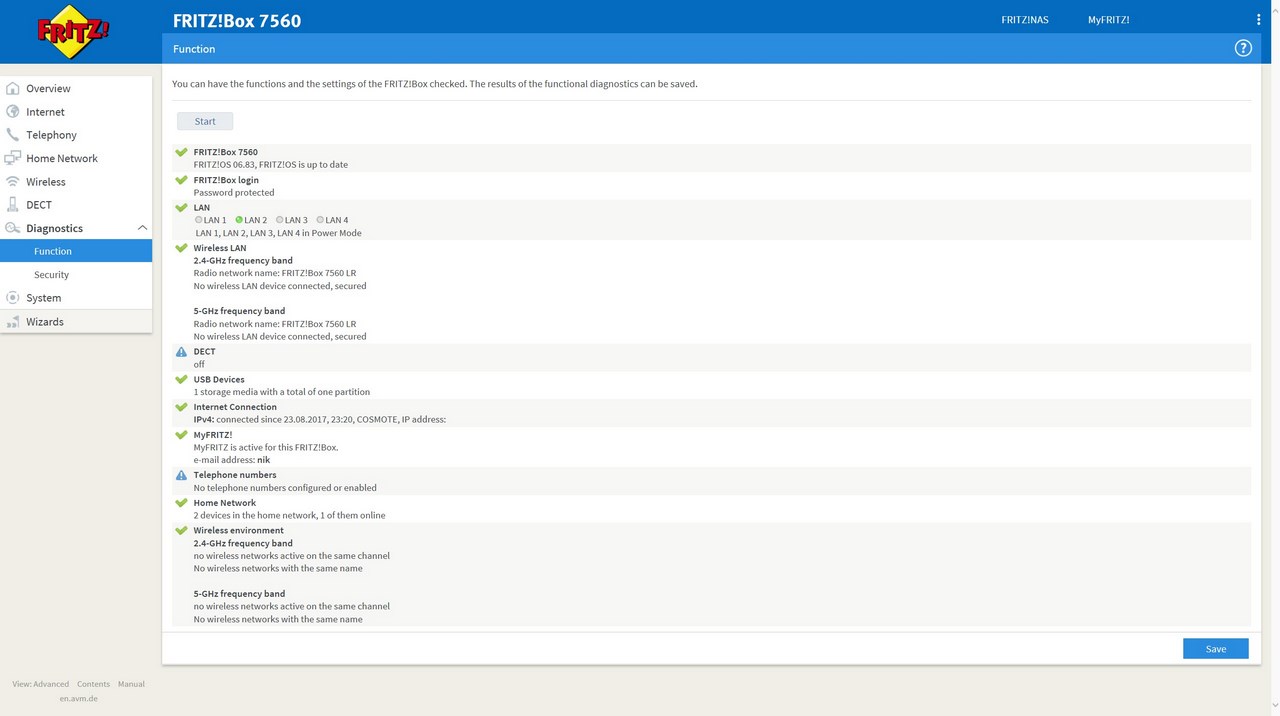Image resolution: width=1280 pixels, height=716 pixels.
Task: Click the 'Function' page header text
Action: tap(194, 49)
